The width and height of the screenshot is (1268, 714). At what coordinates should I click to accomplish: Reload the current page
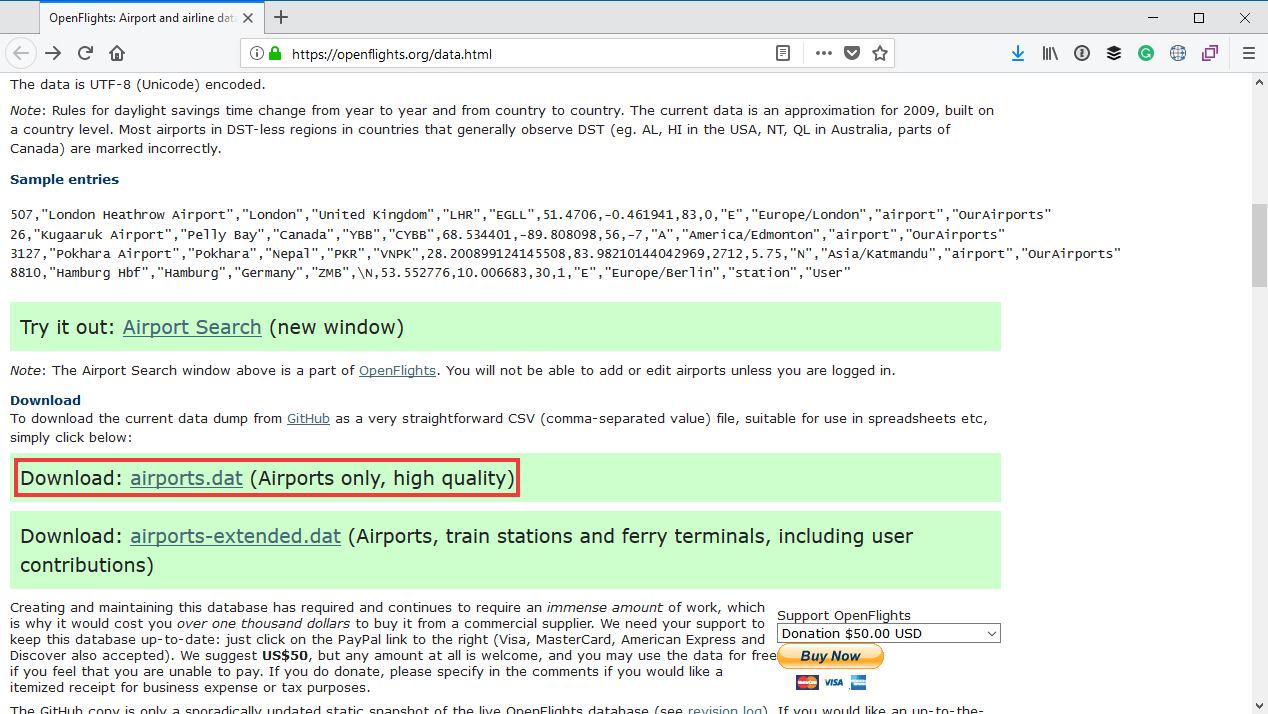(85, 53)
